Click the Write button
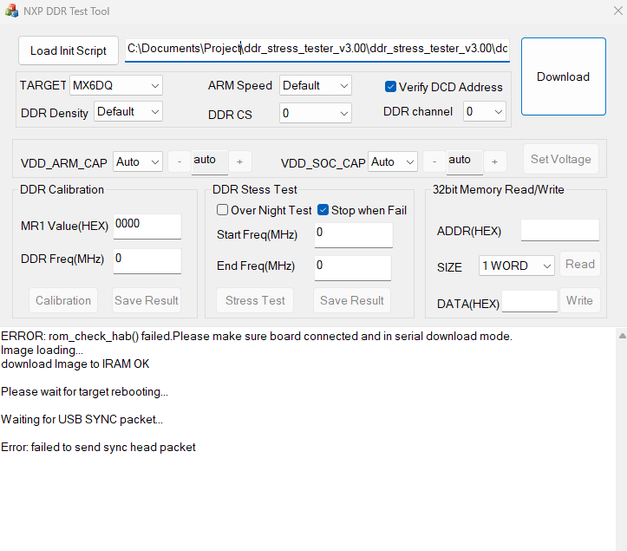Image resolution: width=627 pixels, height=551 pixels. click(x=580, y=300)
